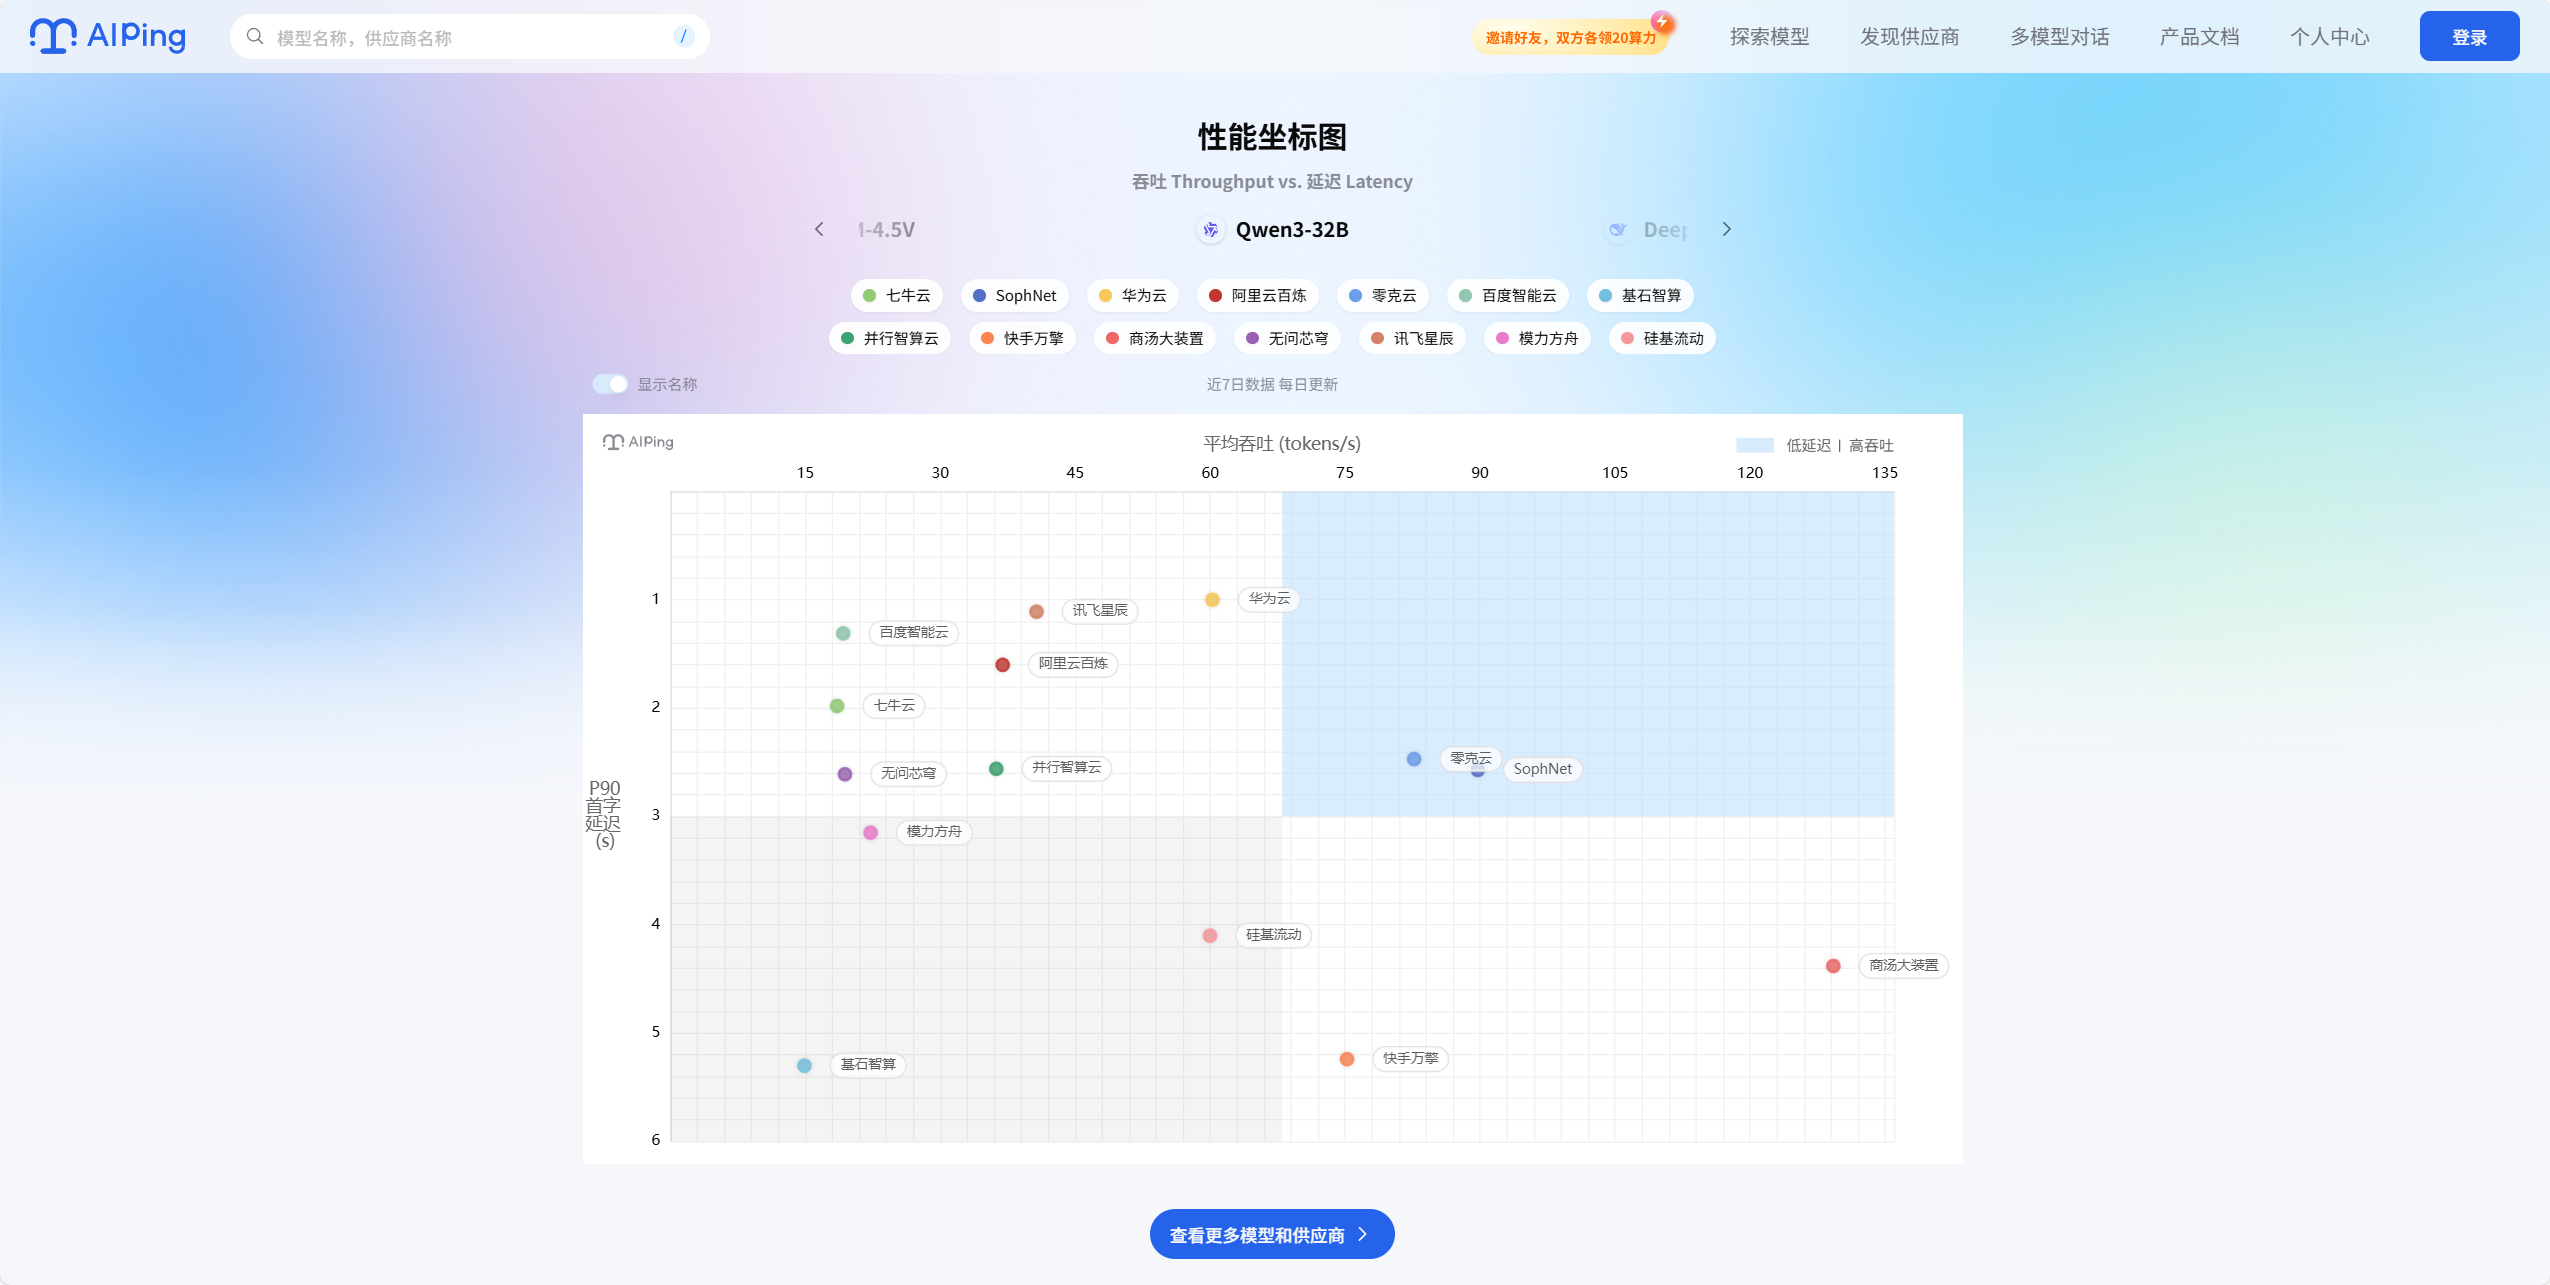The width and height of the screenshot is (2550, 1285).
Task: Click the 商汤大装置 data point on chart
Action: (x=1833, y=966)
